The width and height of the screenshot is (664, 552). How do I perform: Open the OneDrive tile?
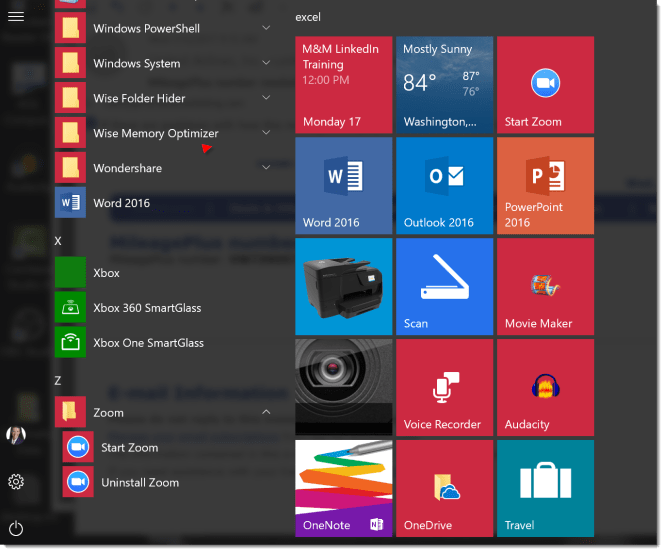[x=445, y=489]
